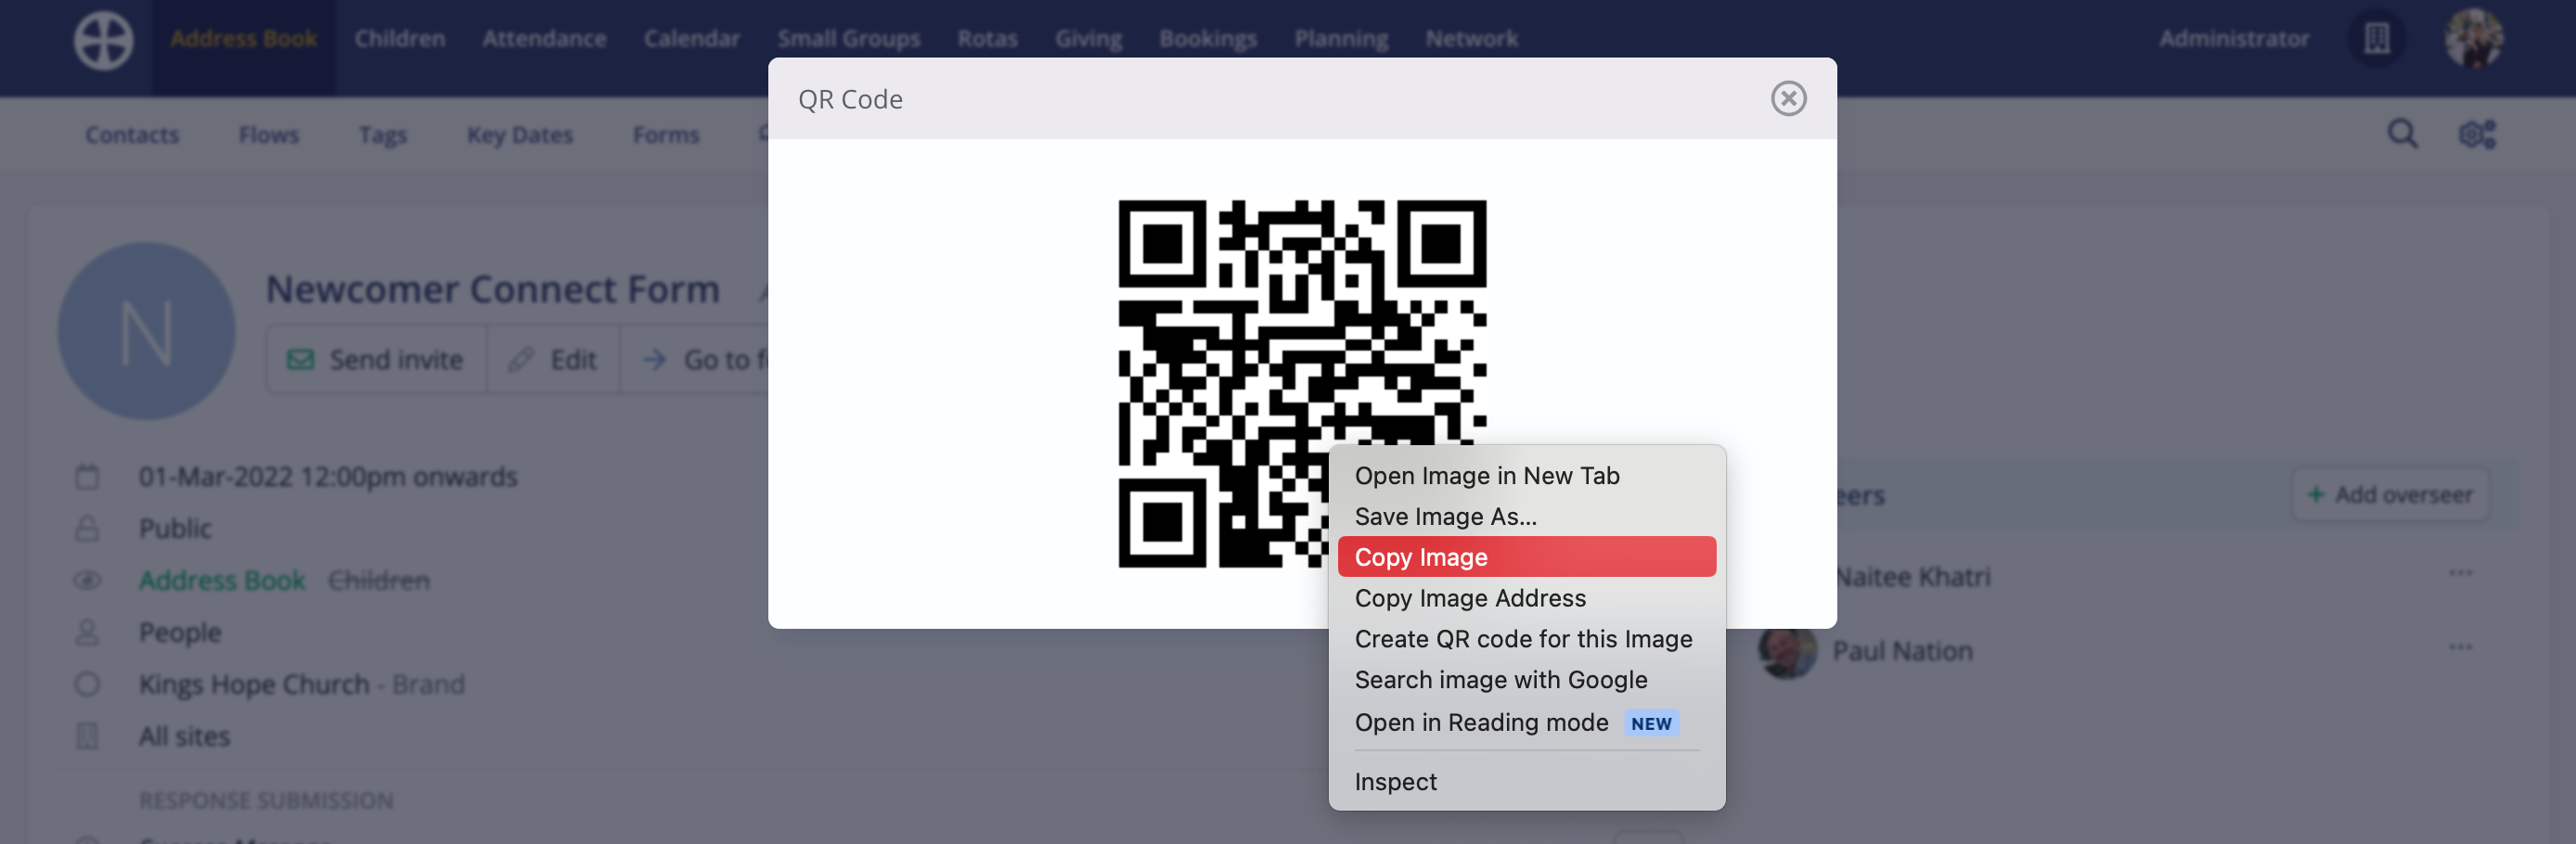Open the Planning module
This screenshot has width=2576, height=844.
click(x=1341, y=39)
